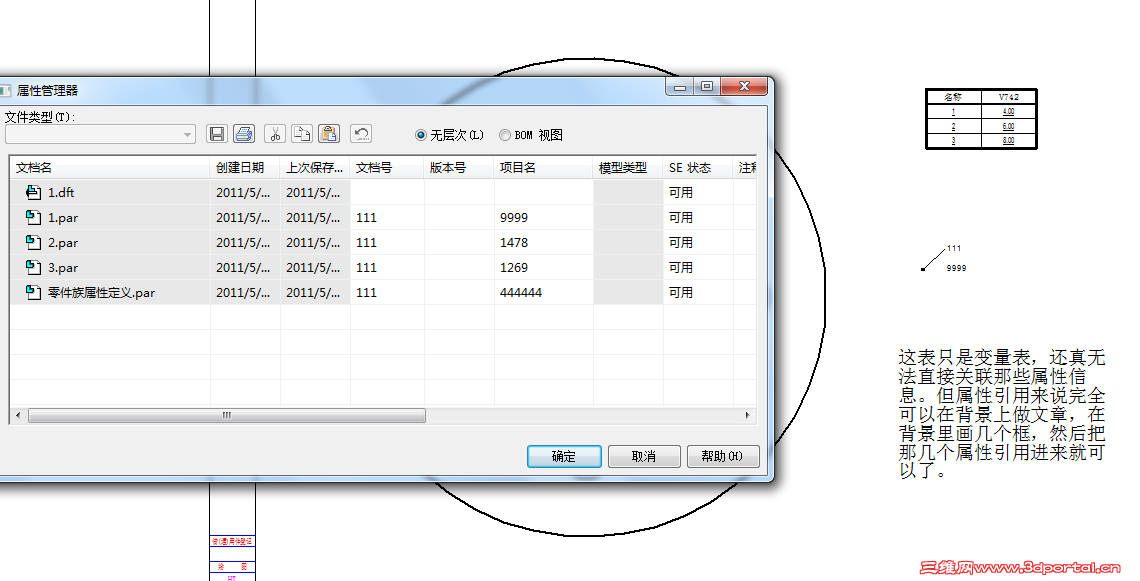The width and height of the screenshot is (1140, 581).
Task: Maximize the 属性管理器 dialog
Action: tap(707, 87)
